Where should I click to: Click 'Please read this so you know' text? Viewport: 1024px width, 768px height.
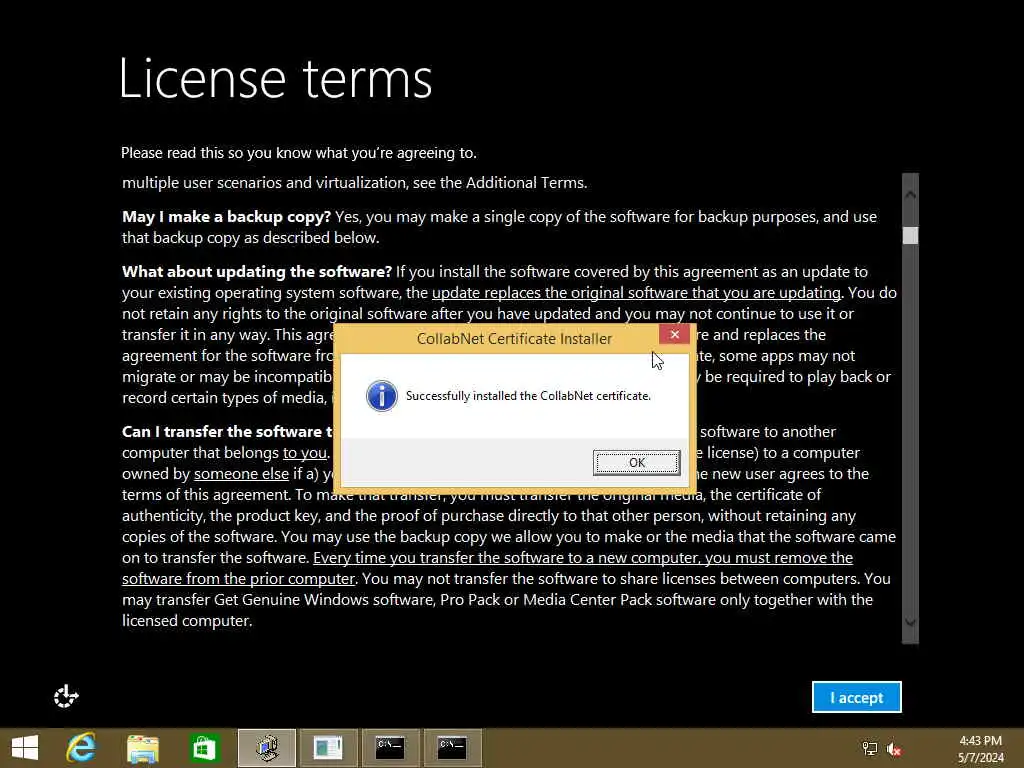[298, 153]
